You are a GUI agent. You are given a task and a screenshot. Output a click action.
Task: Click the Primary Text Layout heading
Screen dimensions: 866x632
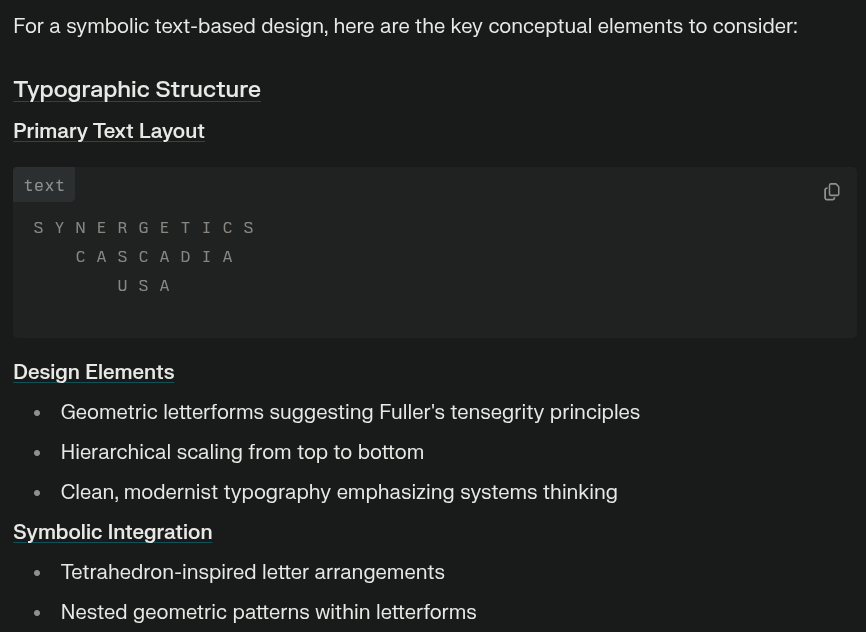[109, 131]
